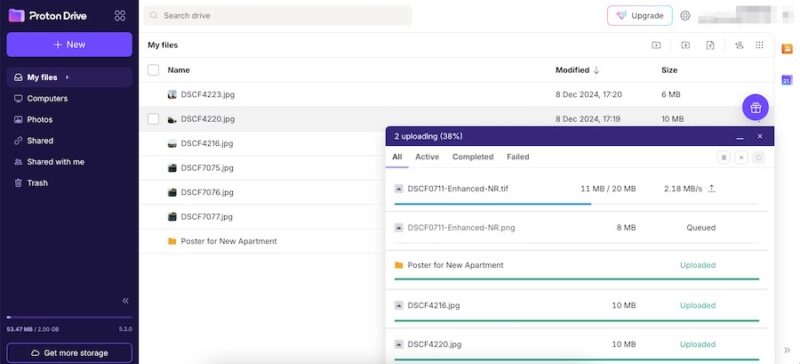Open the Contacts side app icon
This screenshot has height=364, width=800.
click(787, 49)
